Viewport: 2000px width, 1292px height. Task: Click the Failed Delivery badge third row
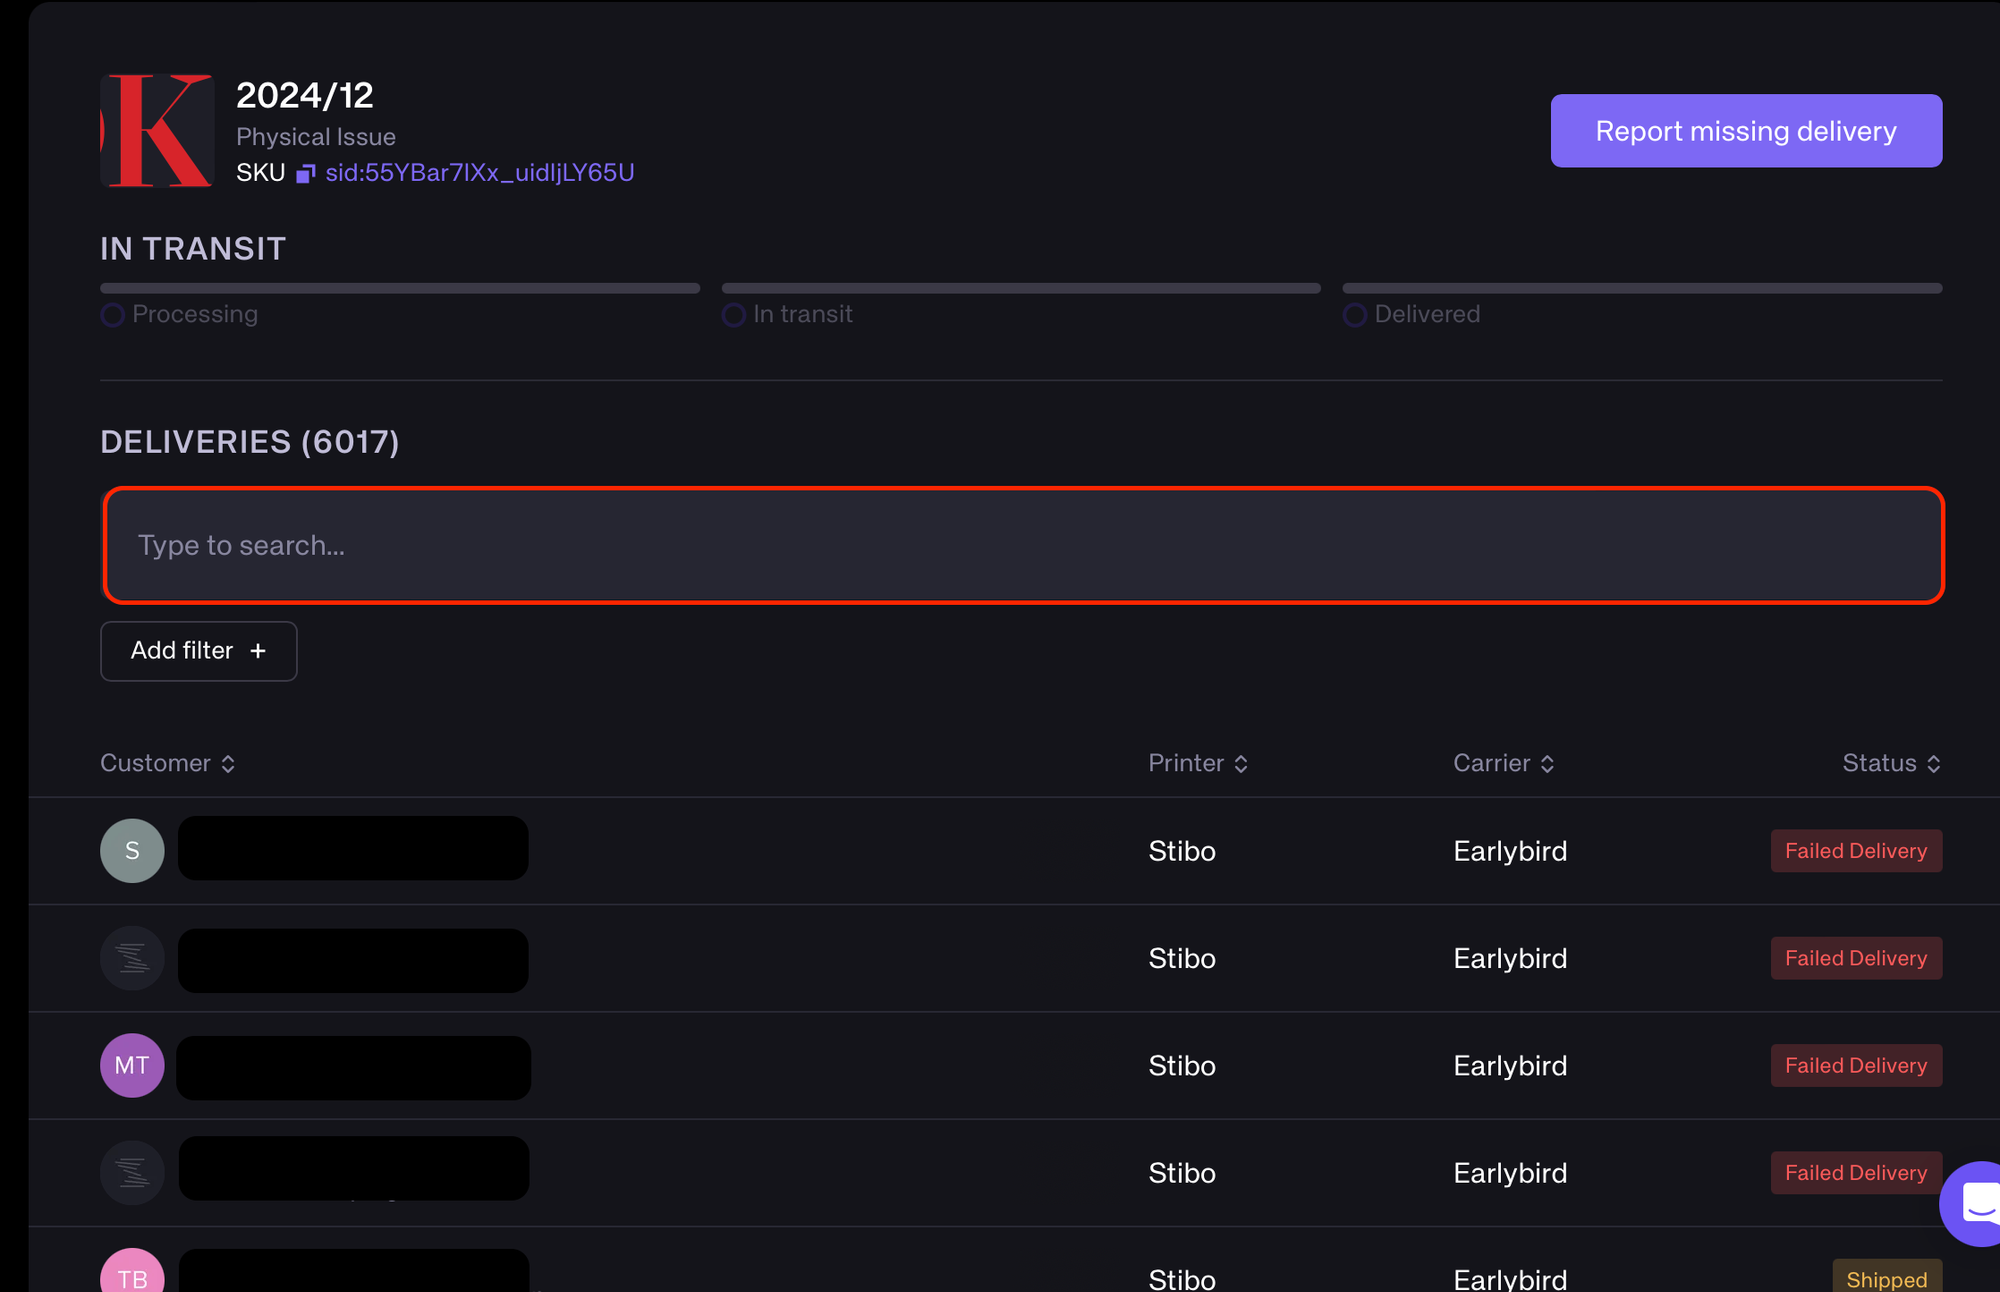(x=1856, y=1065)
